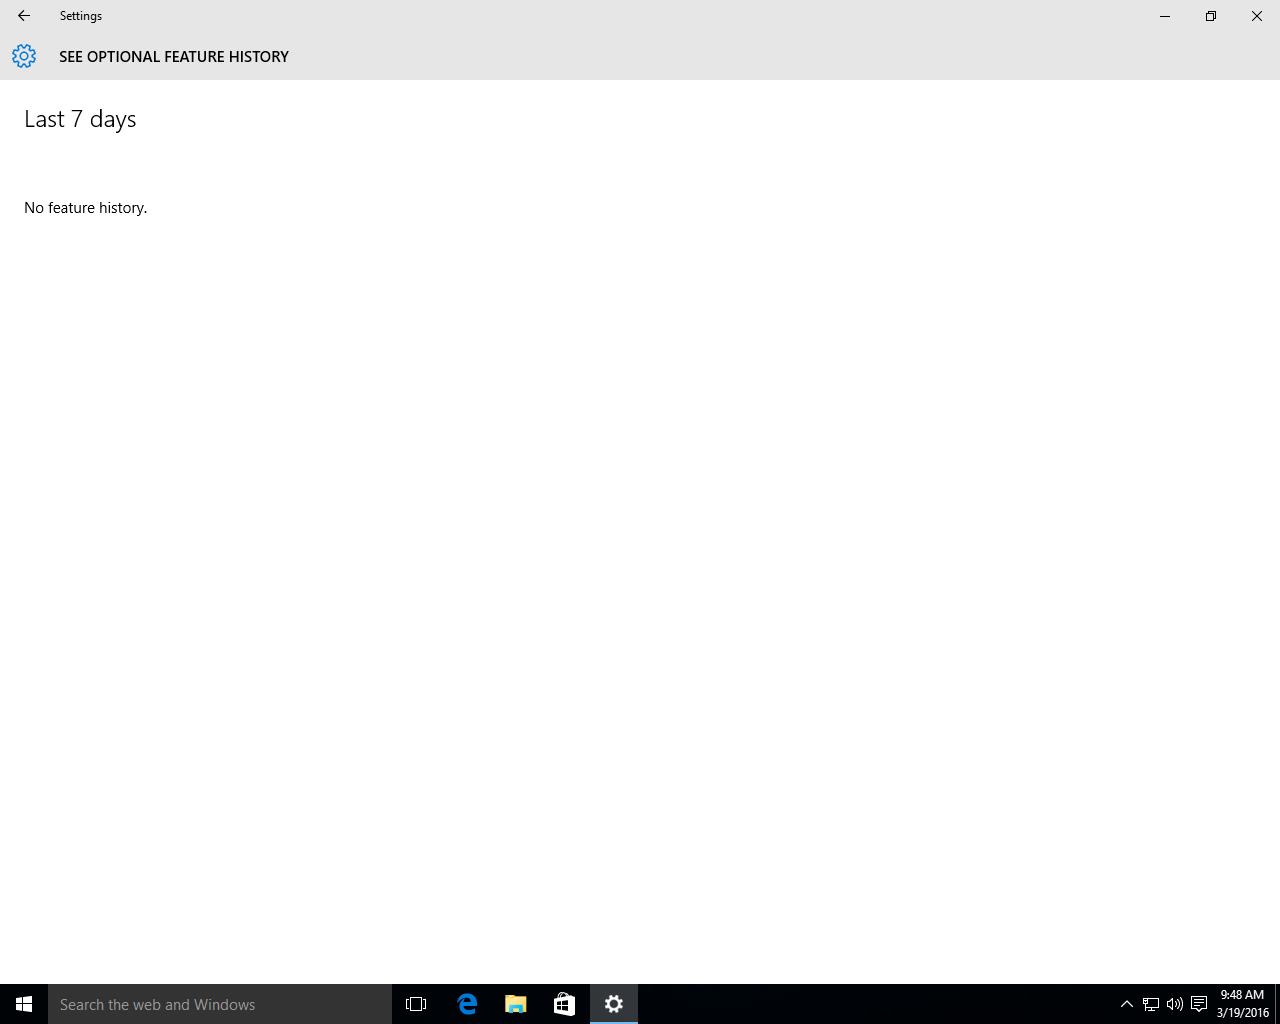Open the network status tray icon
The width and height of the screenshot is (1280, 1024).
click(1151, 1004)
